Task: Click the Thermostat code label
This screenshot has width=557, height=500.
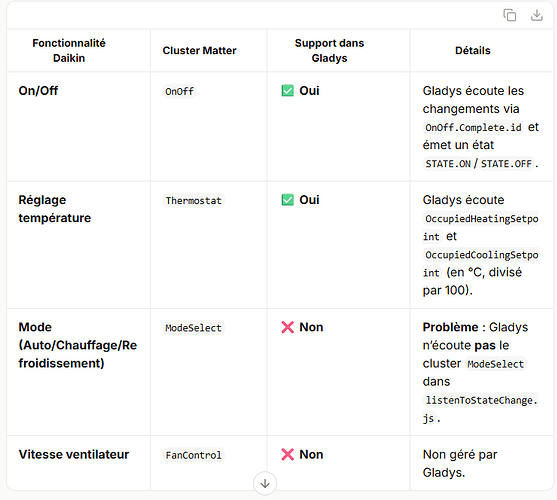Action: tap(194, 201)
